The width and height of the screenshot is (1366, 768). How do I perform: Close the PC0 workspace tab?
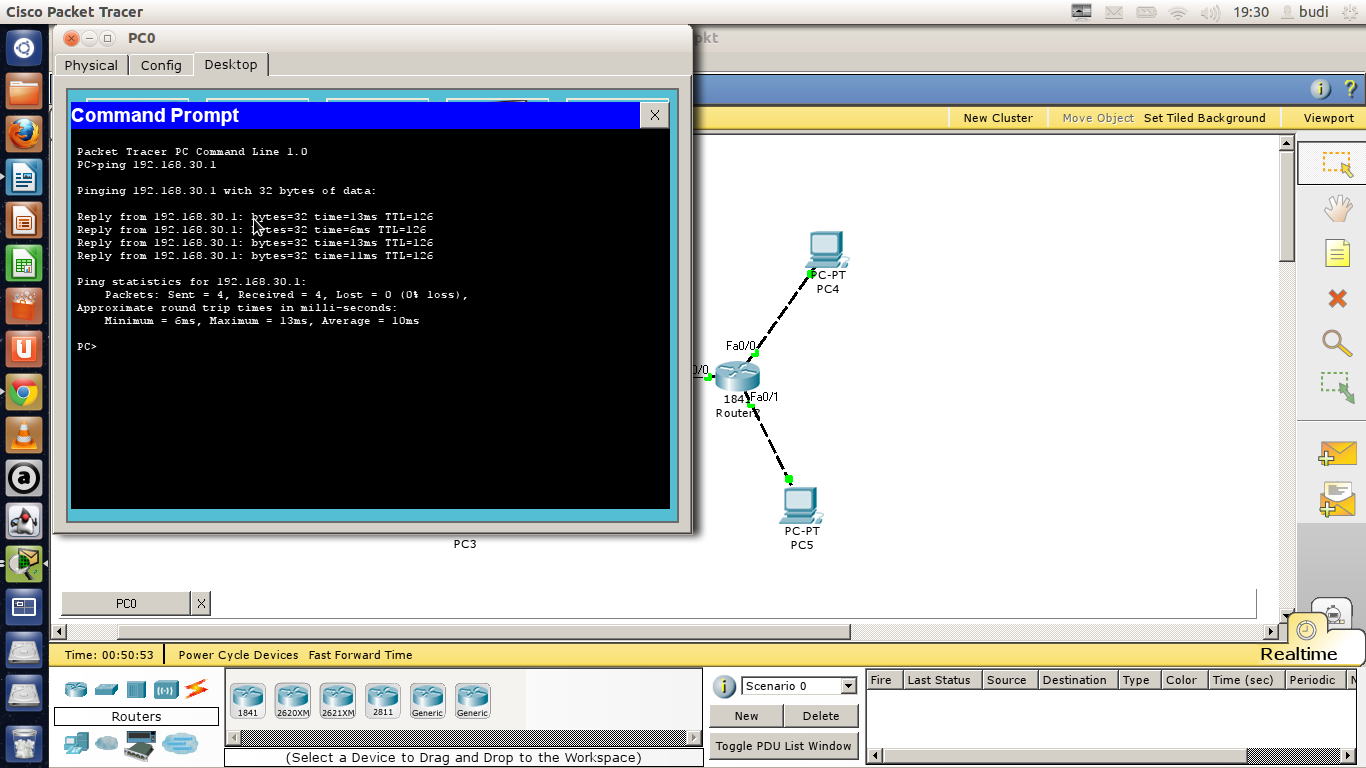click(x=201, y=603)
